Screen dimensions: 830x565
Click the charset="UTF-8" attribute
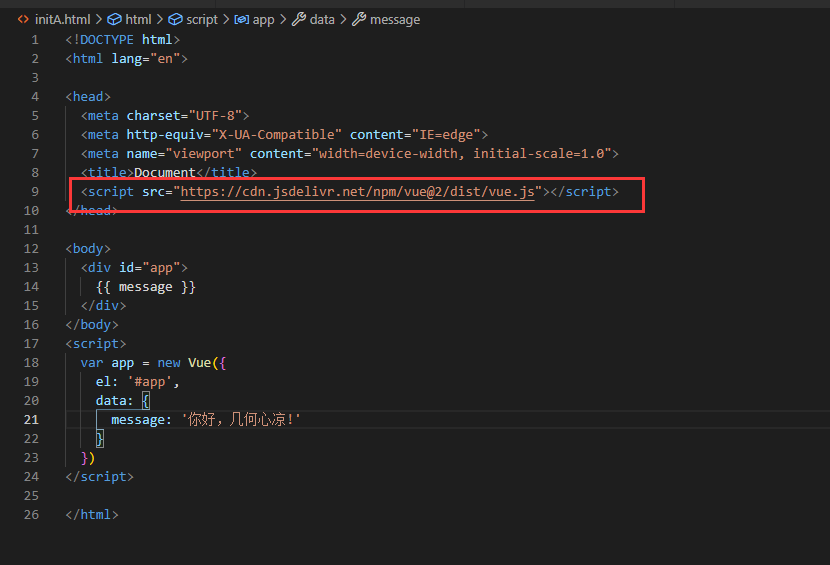[x=184, y=115]
